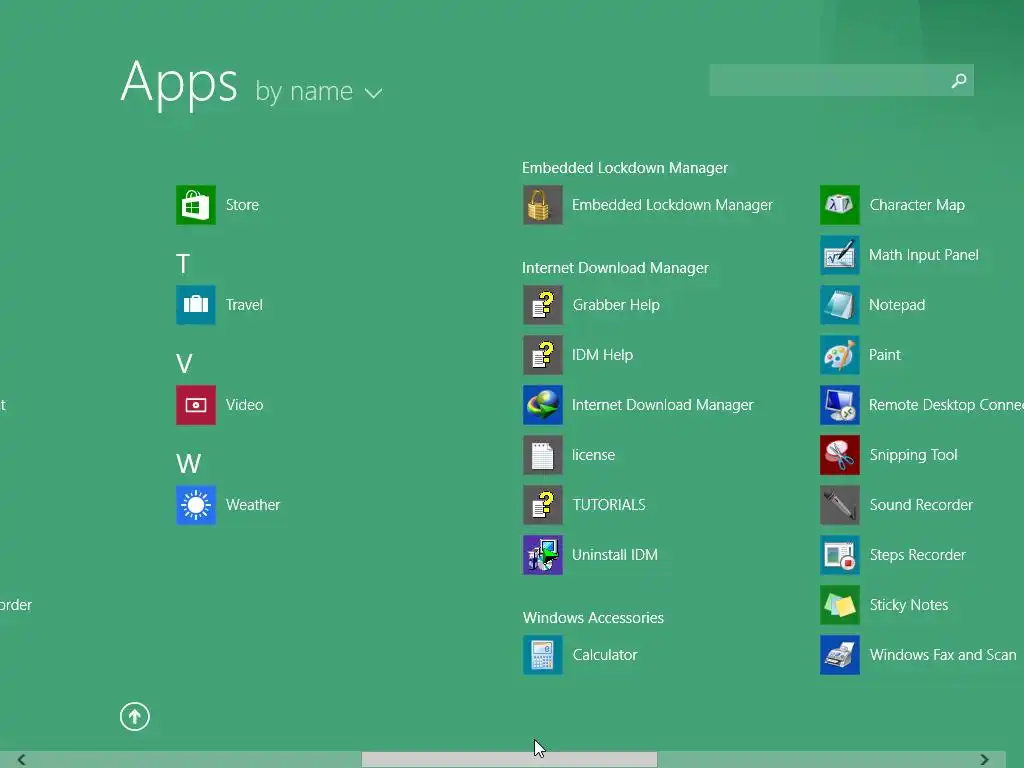This screenshot has width=1024, height=768.
Task: Launch Snipping Tool scissors icon
Action: coord(840,455)
